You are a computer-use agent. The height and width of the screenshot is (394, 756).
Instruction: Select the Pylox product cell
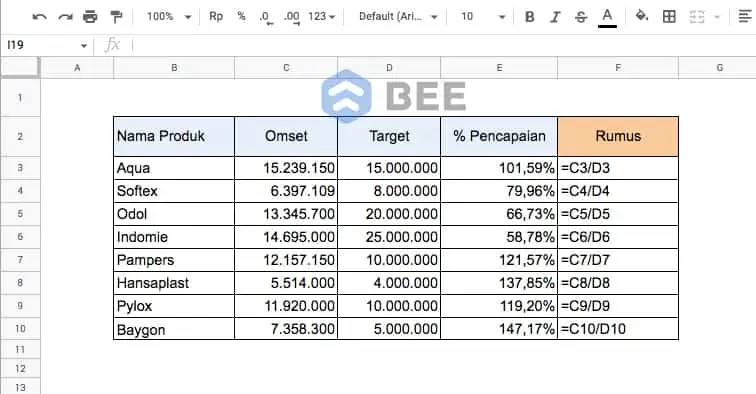coord(174,306)
